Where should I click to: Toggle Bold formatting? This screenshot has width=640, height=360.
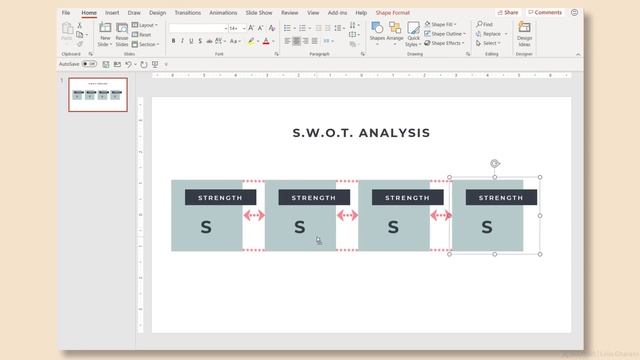(173, 41)
